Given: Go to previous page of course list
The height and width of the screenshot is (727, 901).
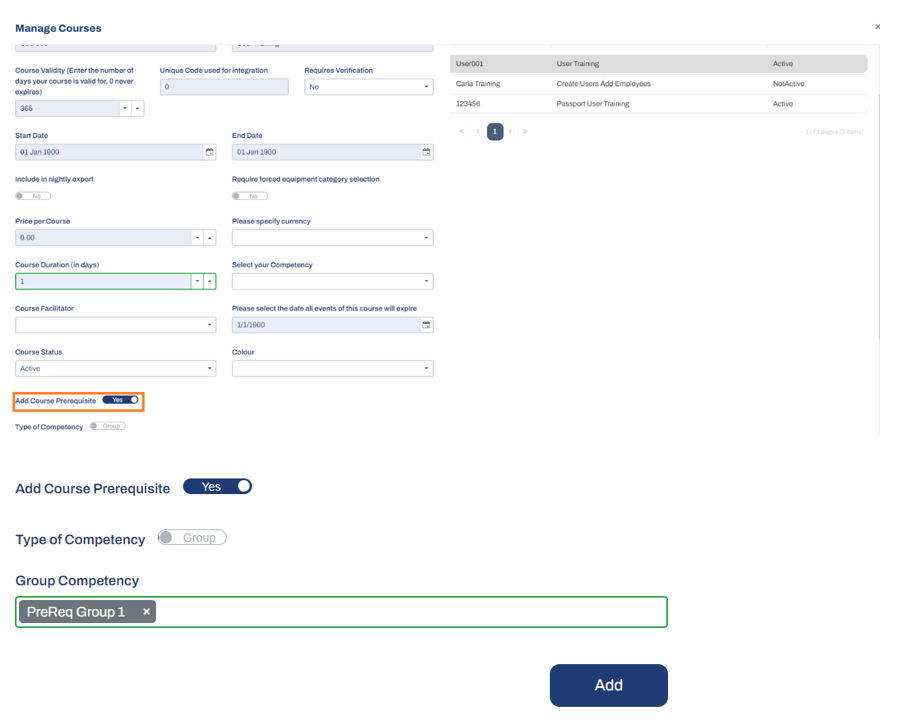Looking at the screenshot, I should [478, 132].
